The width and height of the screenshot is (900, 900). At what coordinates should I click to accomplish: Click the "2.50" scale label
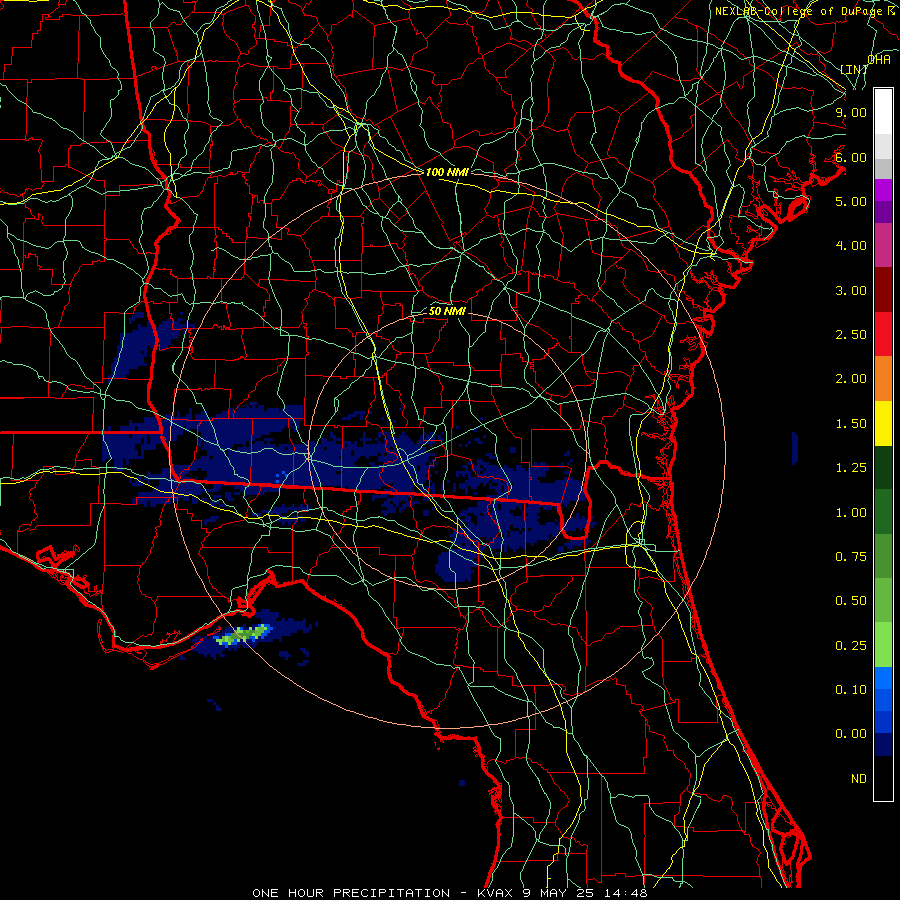click(851, 335)
